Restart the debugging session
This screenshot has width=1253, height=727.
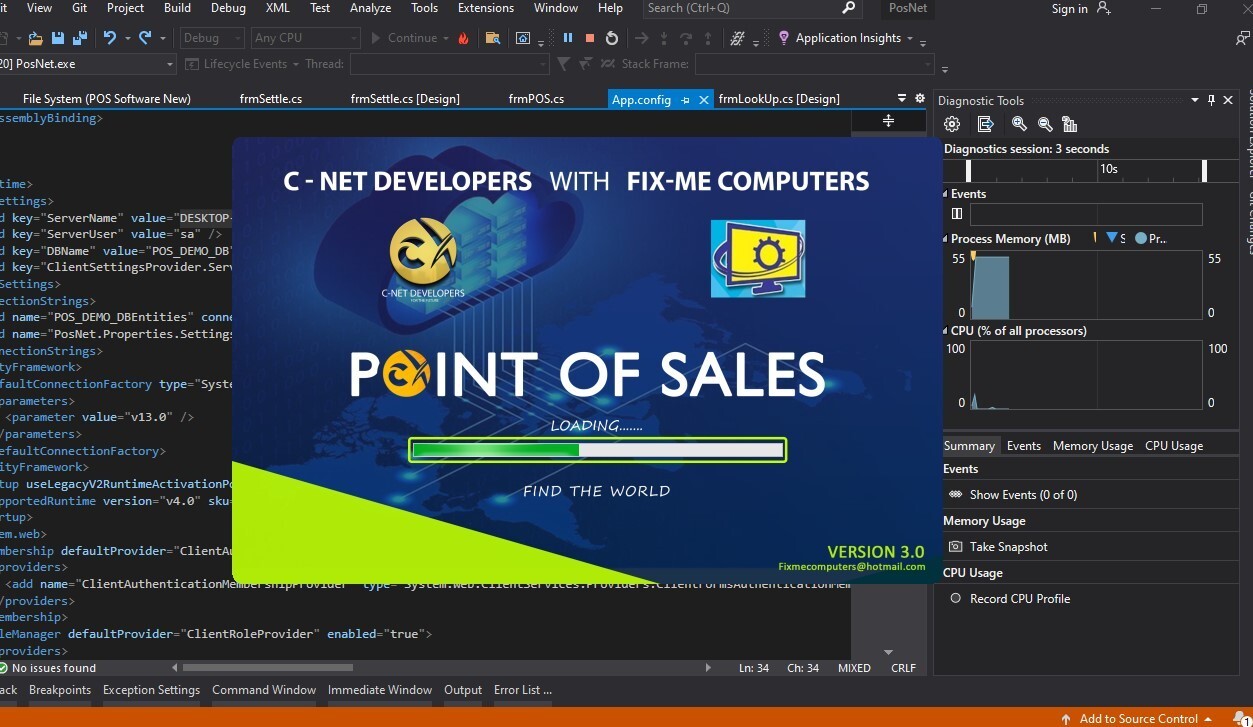point(612,38)
